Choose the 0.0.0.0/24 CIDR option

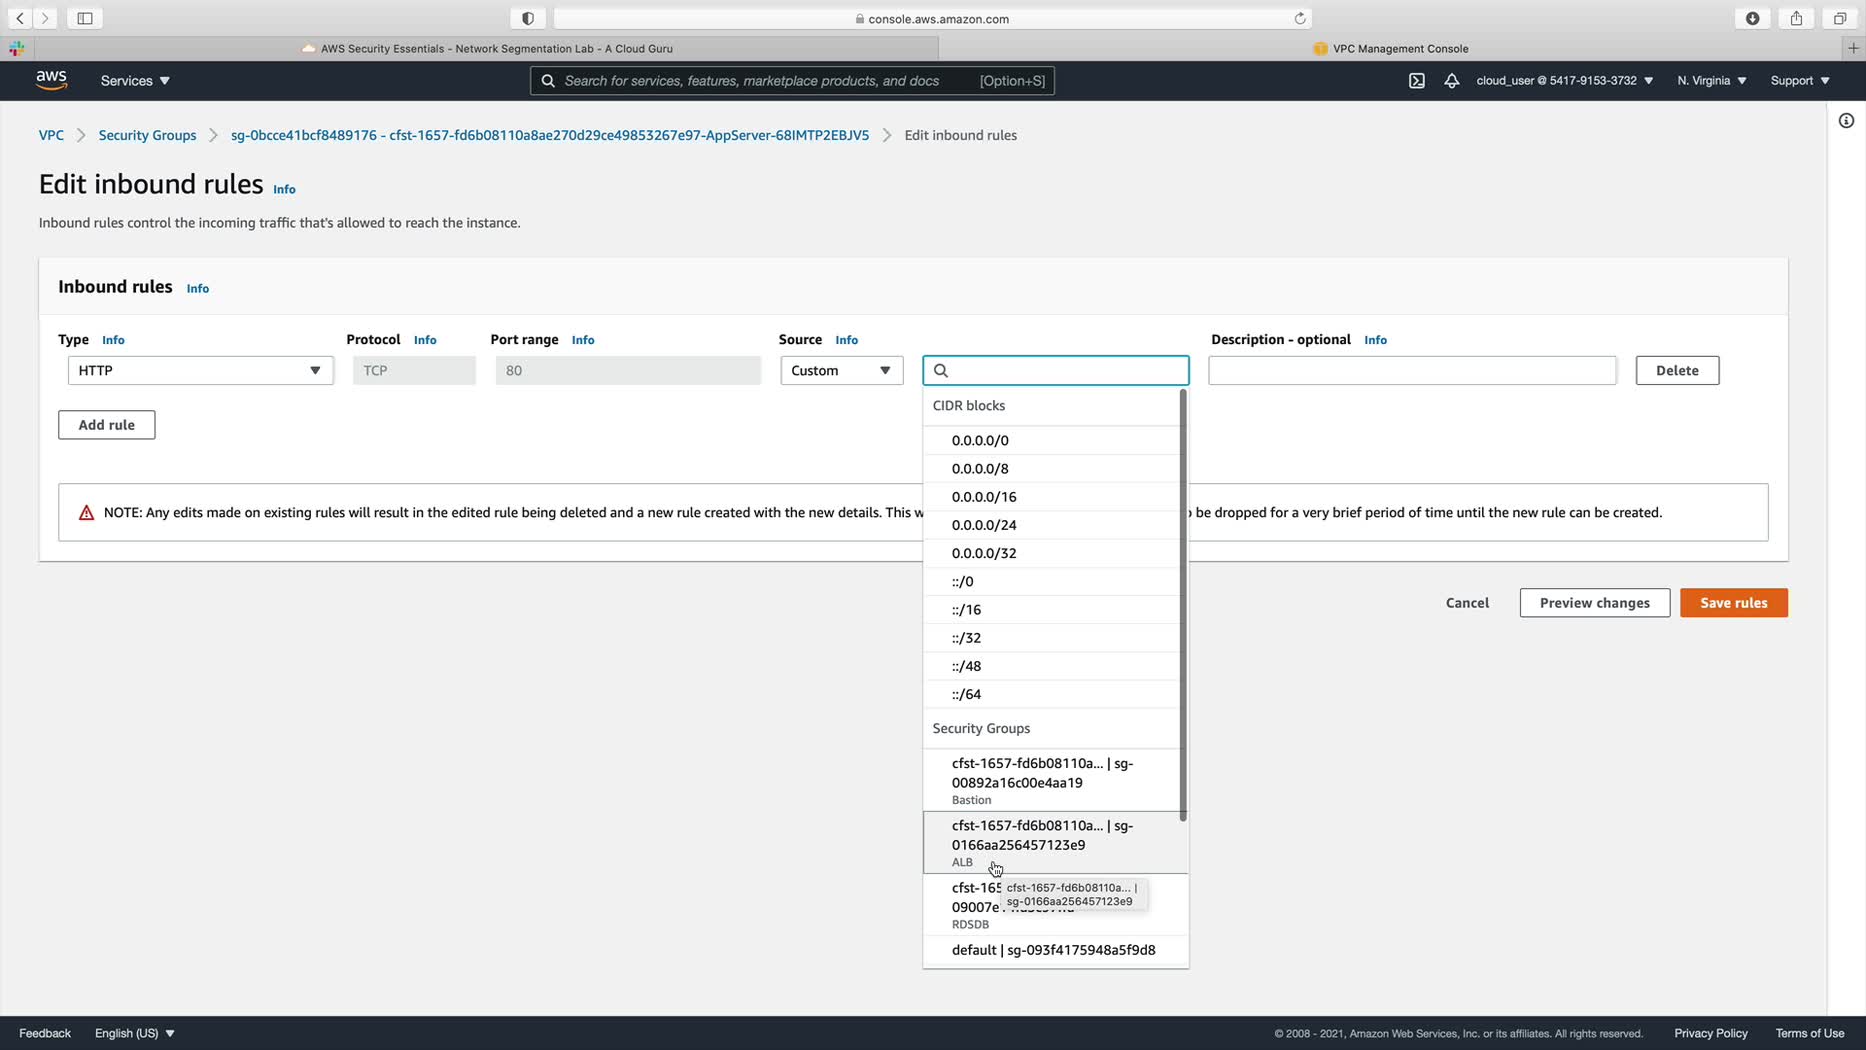click(x=1052, y=525)
